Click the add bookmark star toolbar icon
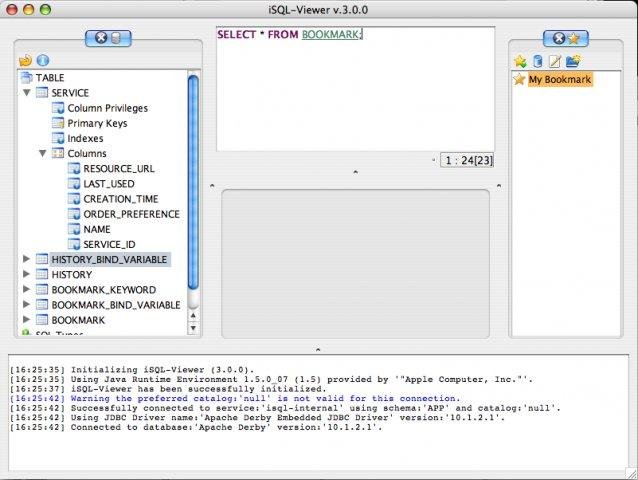Screen dimensions: 638x480 coord(520,61)
